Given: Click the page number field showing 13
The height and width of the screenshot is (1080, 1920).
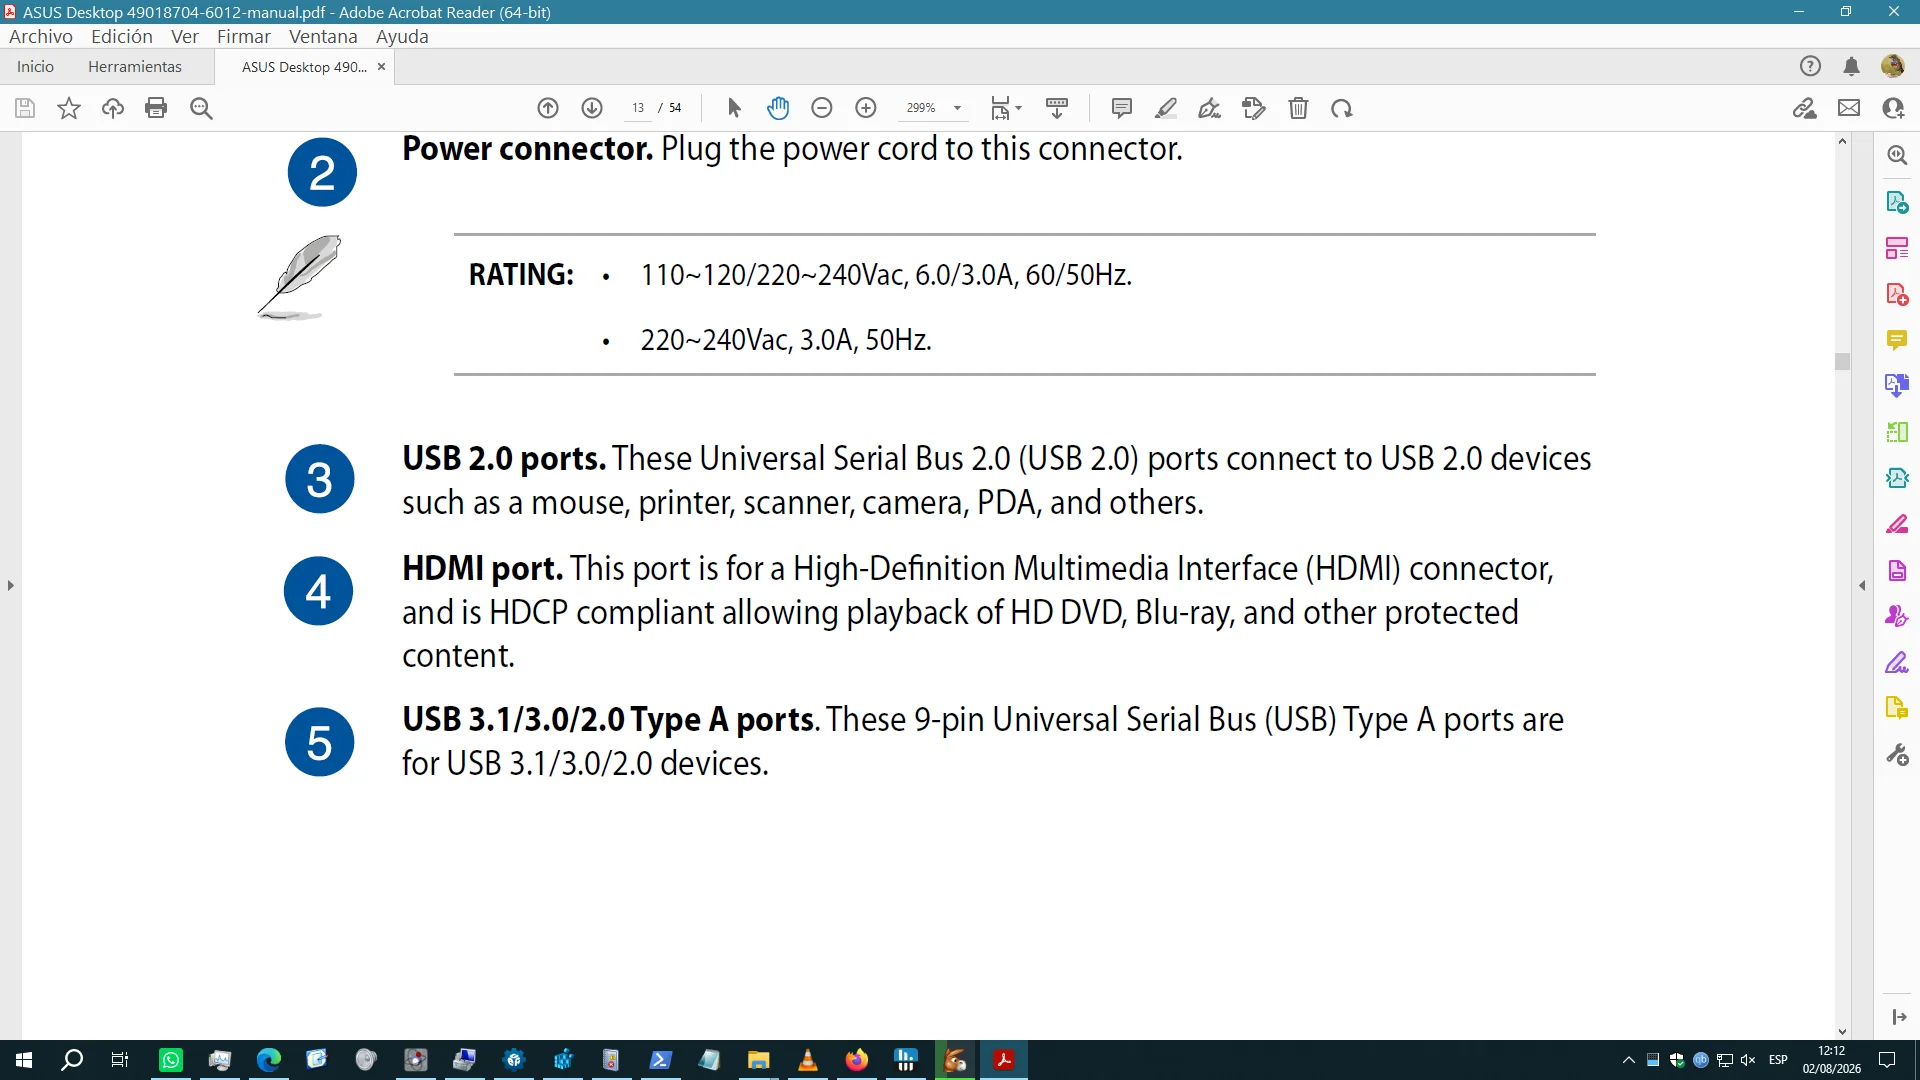Looking at the screenshot, I should tap(638, 108).
